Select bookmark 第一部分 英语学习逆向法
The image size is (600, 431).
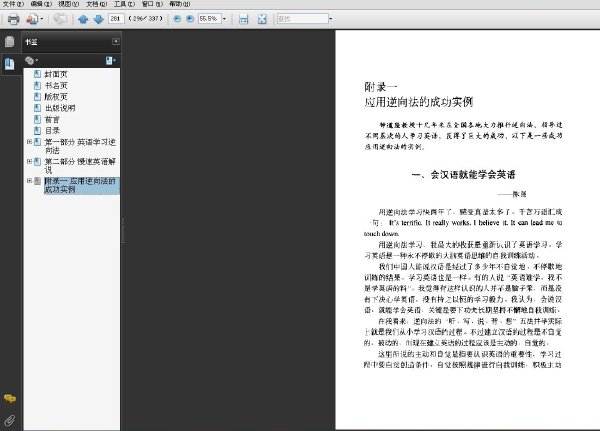pos(80,146)
